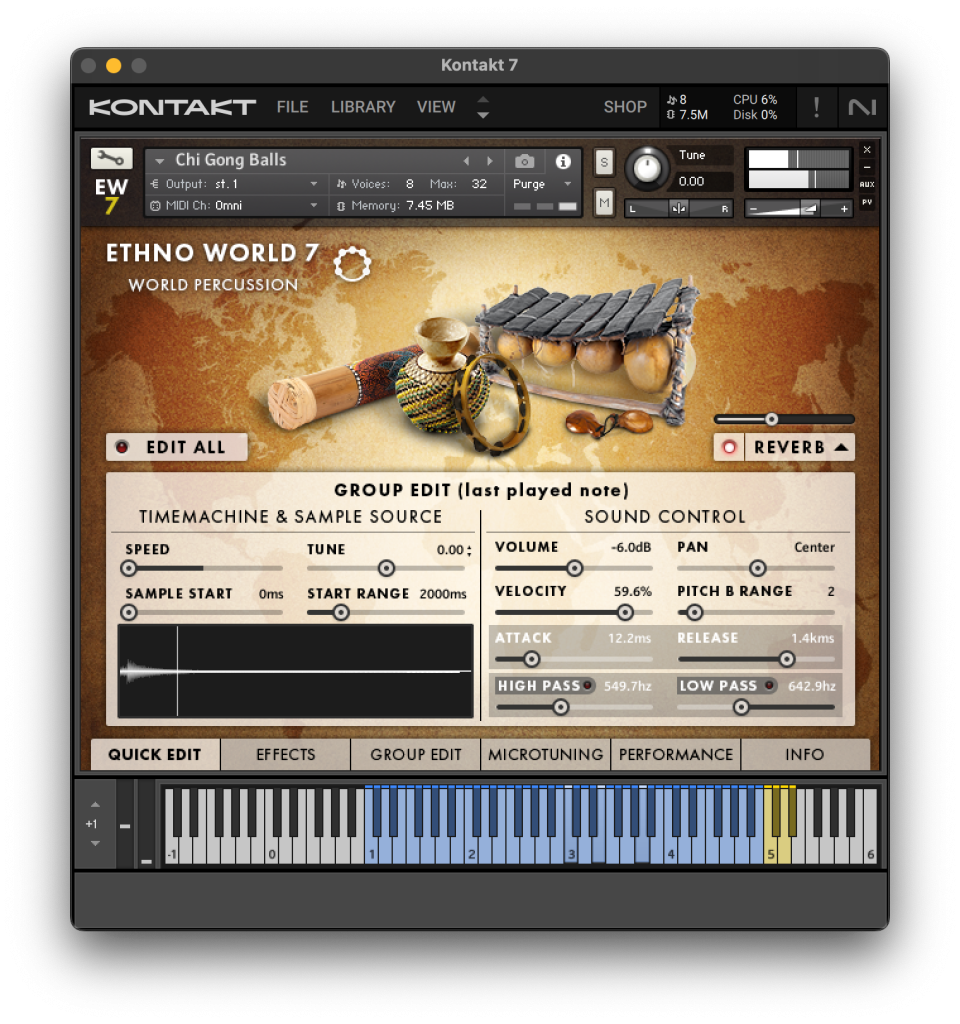This screenshot has width=960, height=1024.
Task: Click the NI logo icon
Action: pyautogui.click(x=861, y=107)
